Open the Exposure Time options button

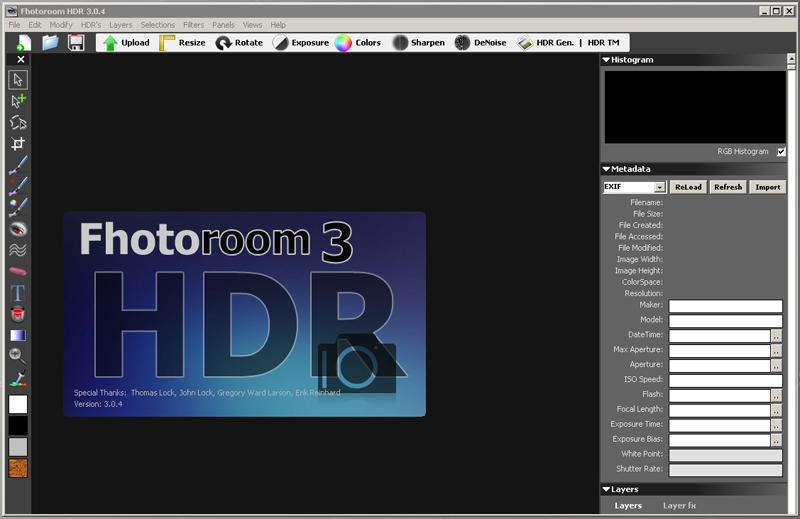776,425
